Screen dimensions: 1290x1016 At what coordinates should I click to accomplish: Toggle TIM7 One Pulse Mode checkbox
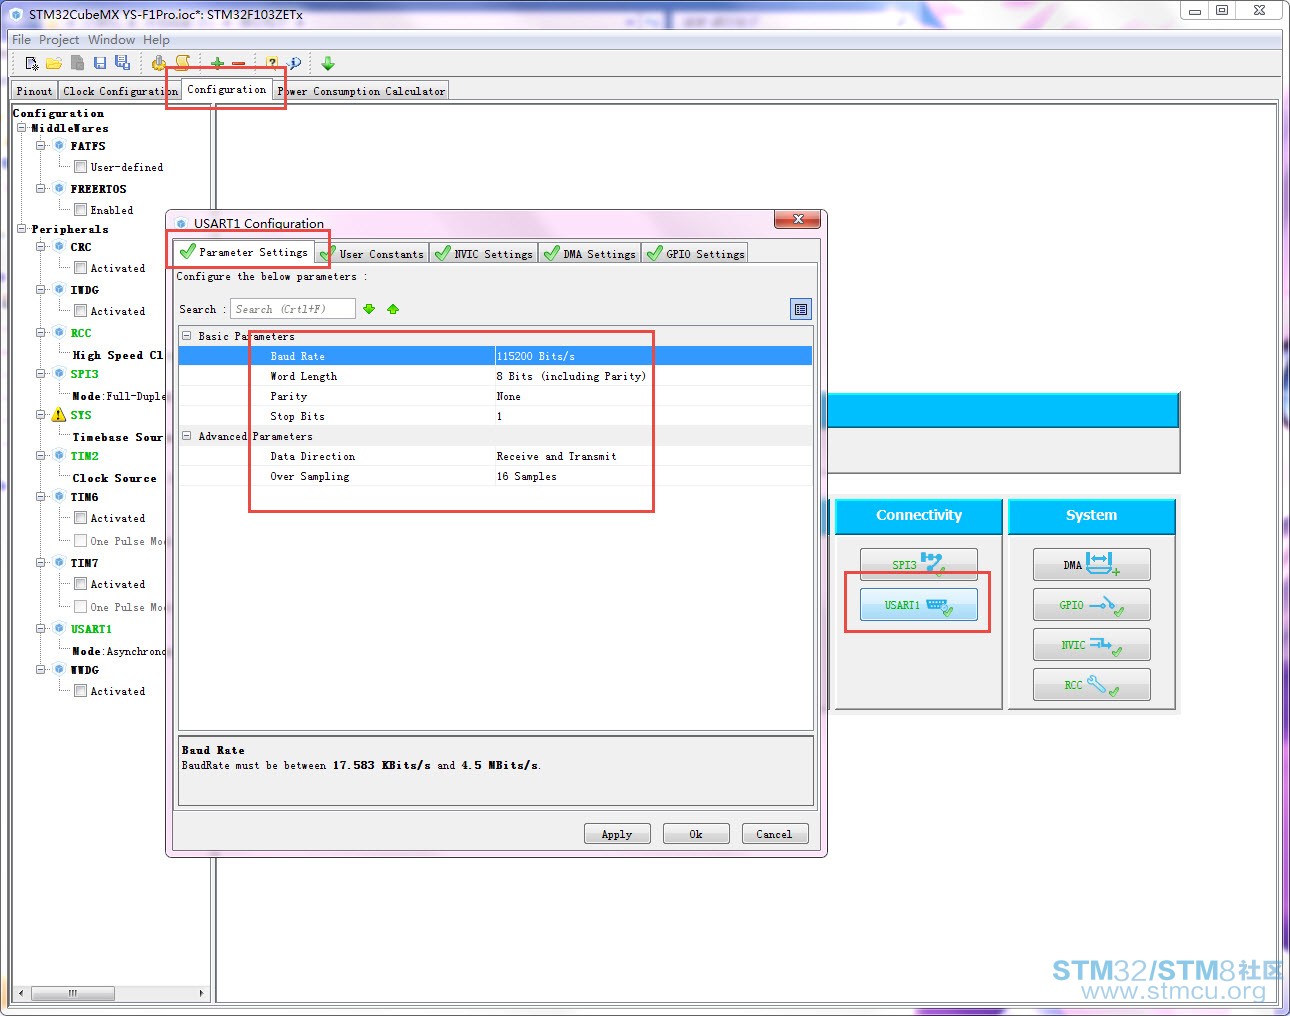coord(80,606)
